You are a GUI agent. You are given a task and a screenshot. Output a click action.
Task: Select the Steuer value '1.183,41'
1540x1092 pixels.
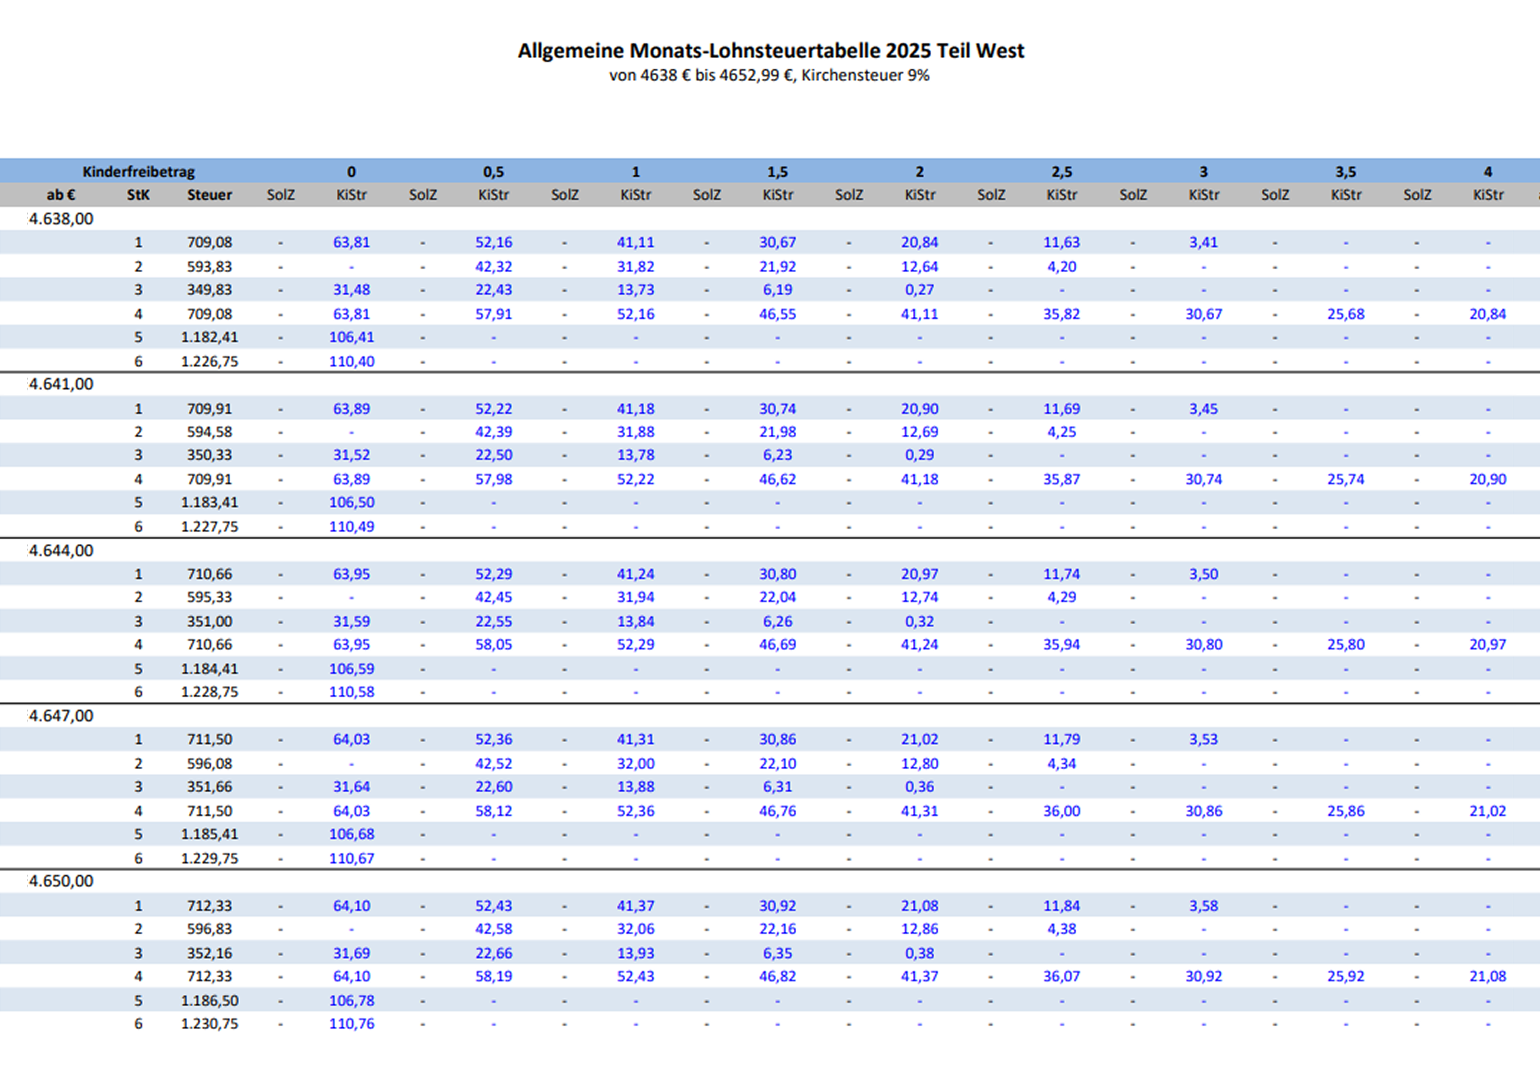209,502
